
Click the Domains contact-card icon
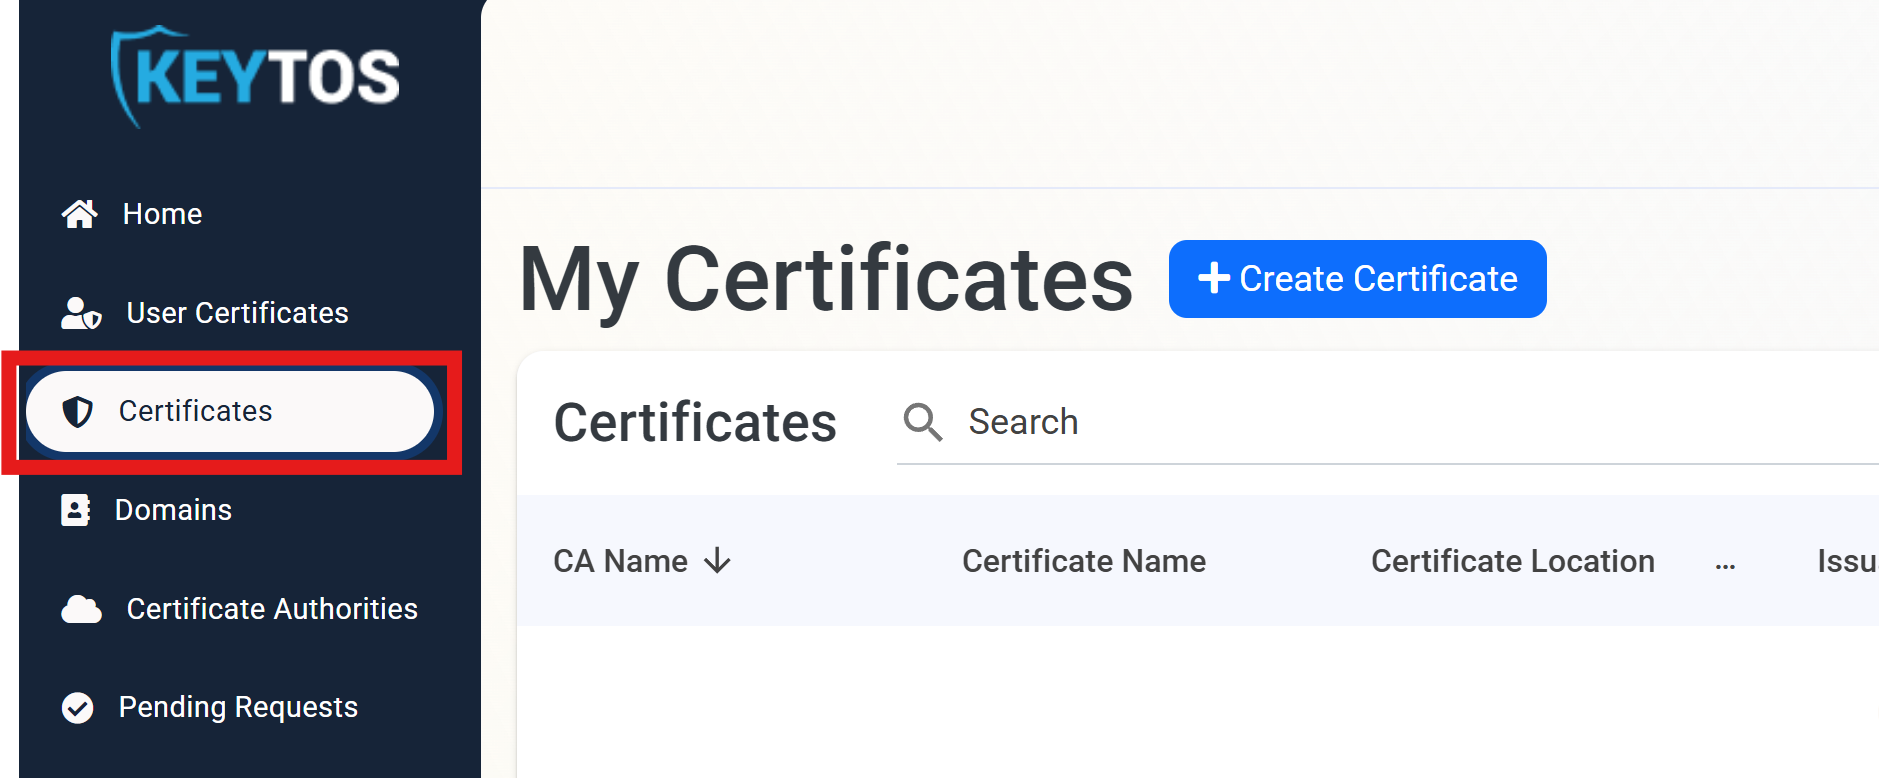(77, 510)
